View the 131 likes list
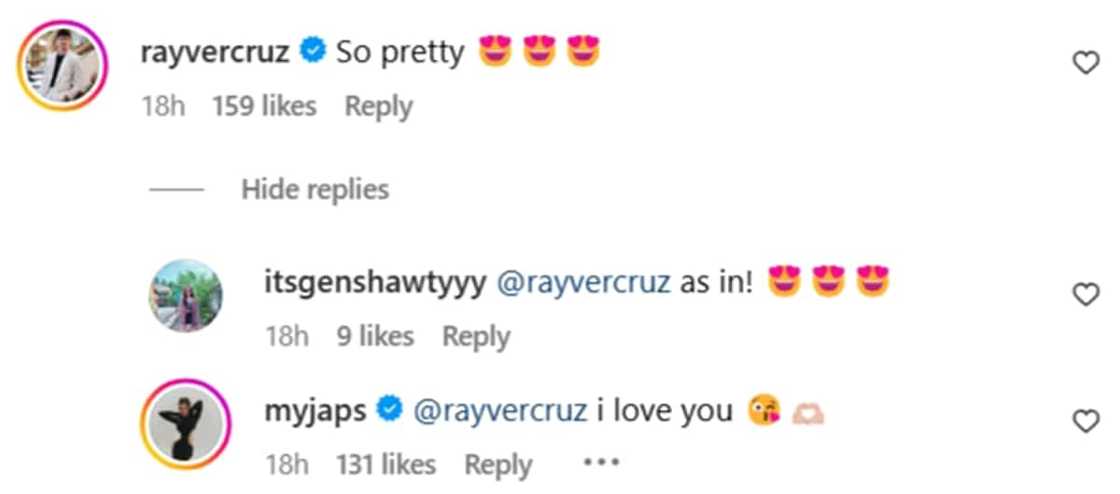The image size is (1120, 494). (x=386, y=465)
